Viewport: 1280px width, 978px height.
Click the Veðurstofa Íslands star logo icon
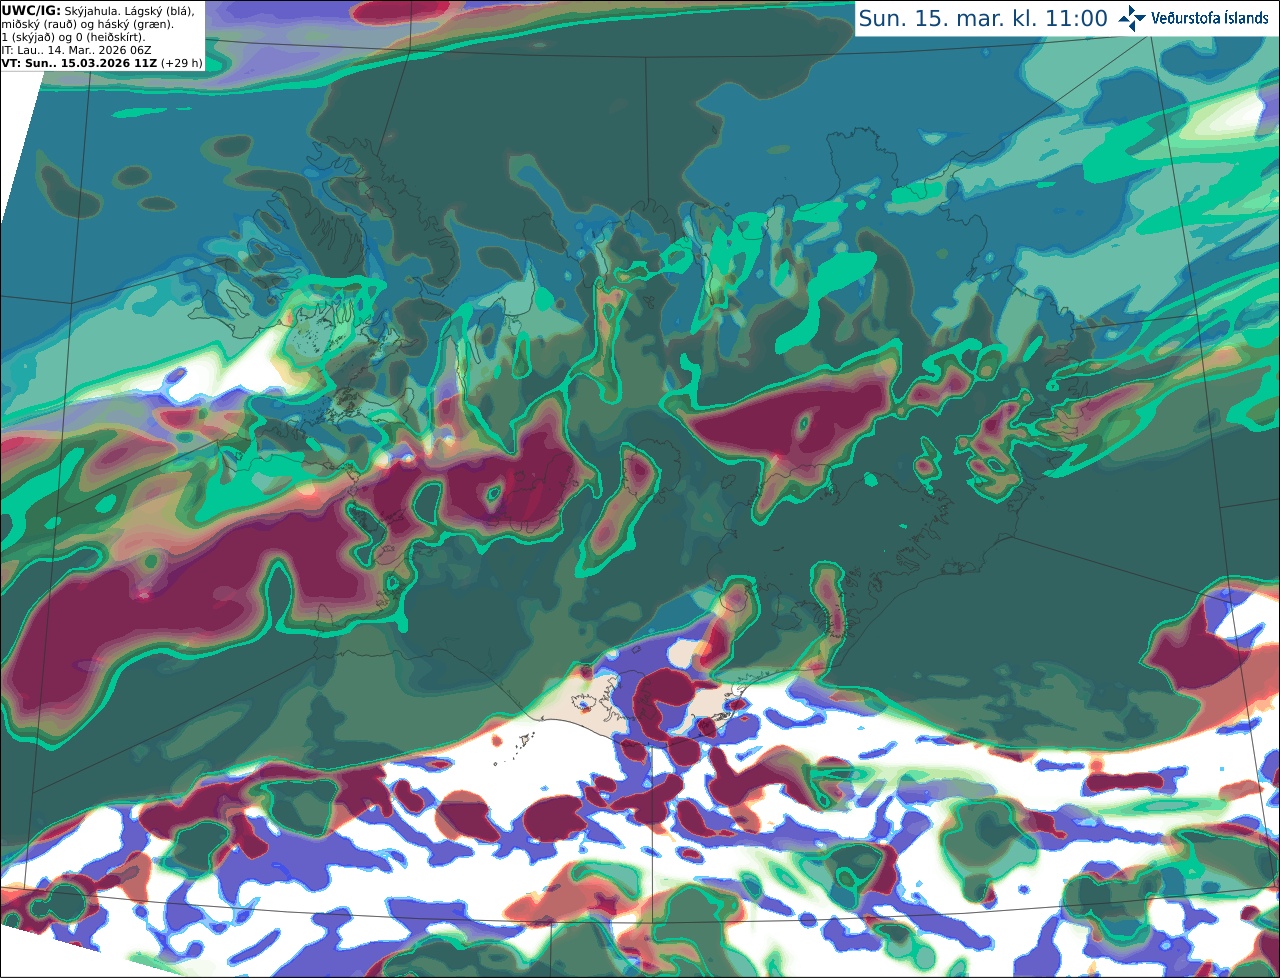coord(1131,18)
